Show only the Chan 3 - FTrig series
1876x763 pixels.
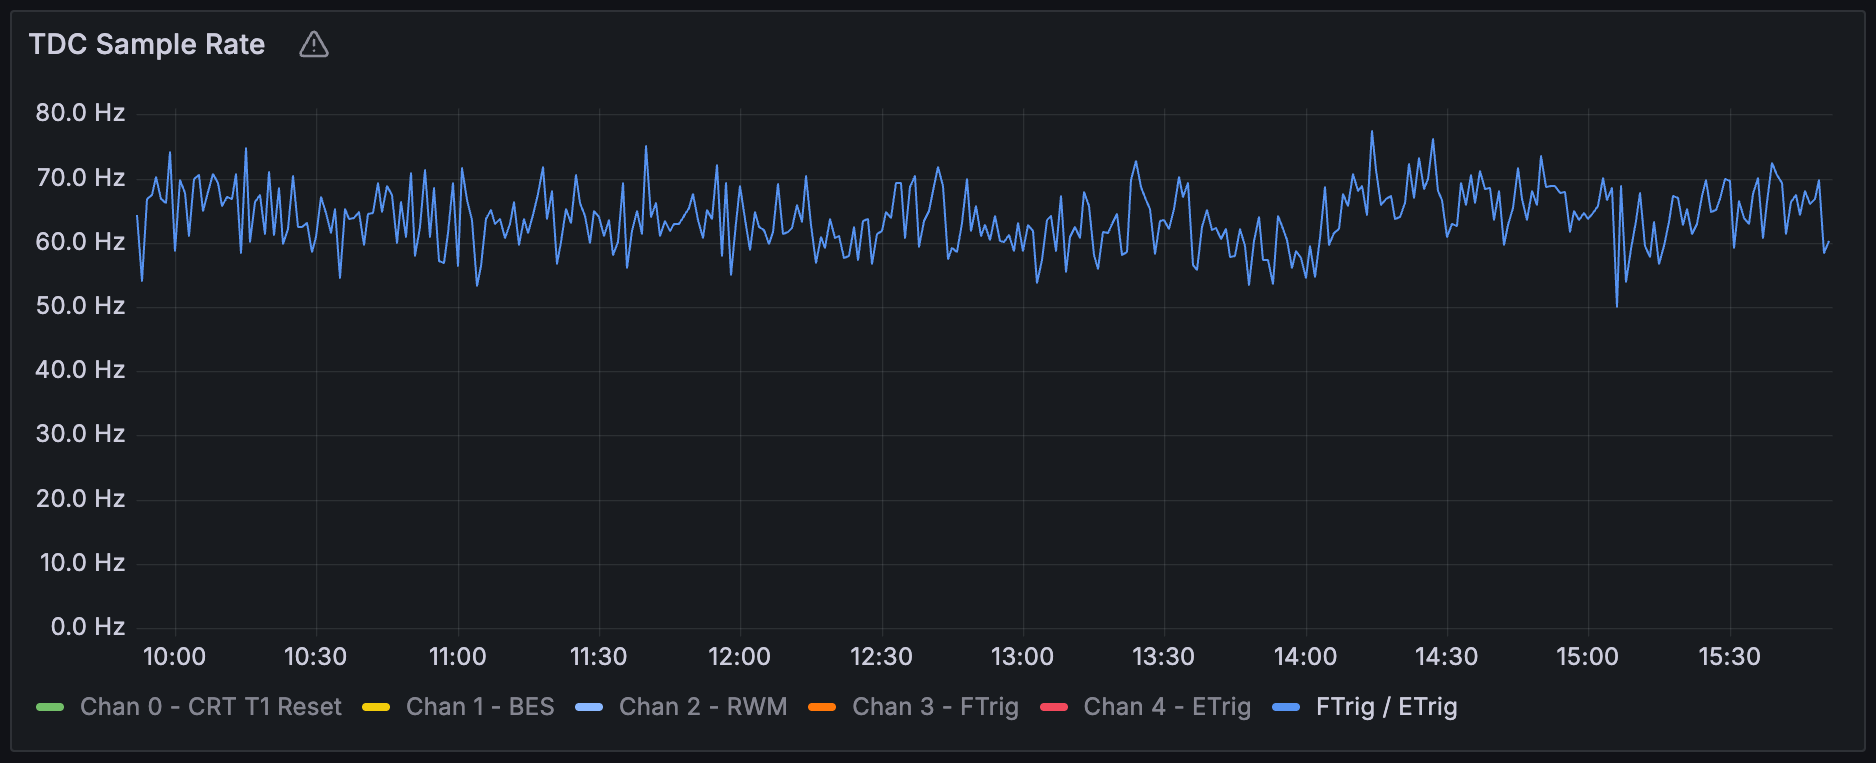click(935, 707)
